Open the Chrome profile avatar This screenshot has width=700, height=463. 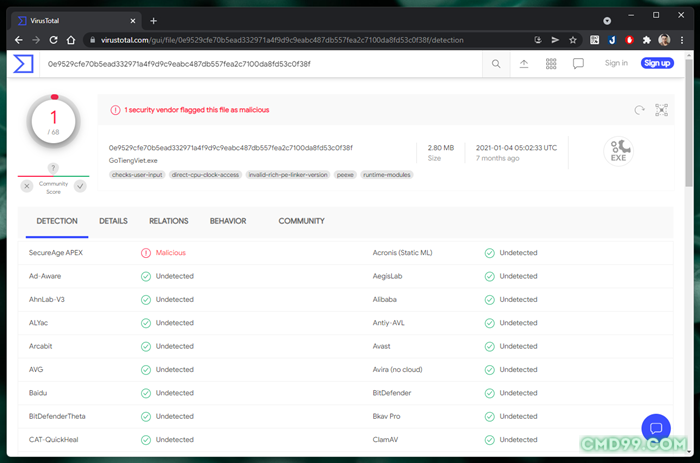[664, 40]
